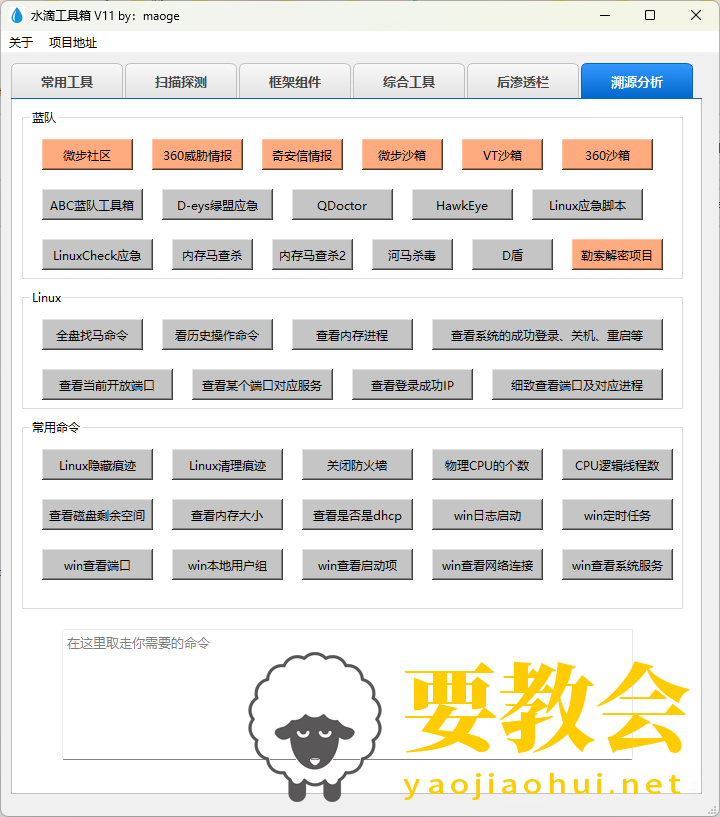Launch D-eys绿盟应急 tool

(x=217, y=205)
